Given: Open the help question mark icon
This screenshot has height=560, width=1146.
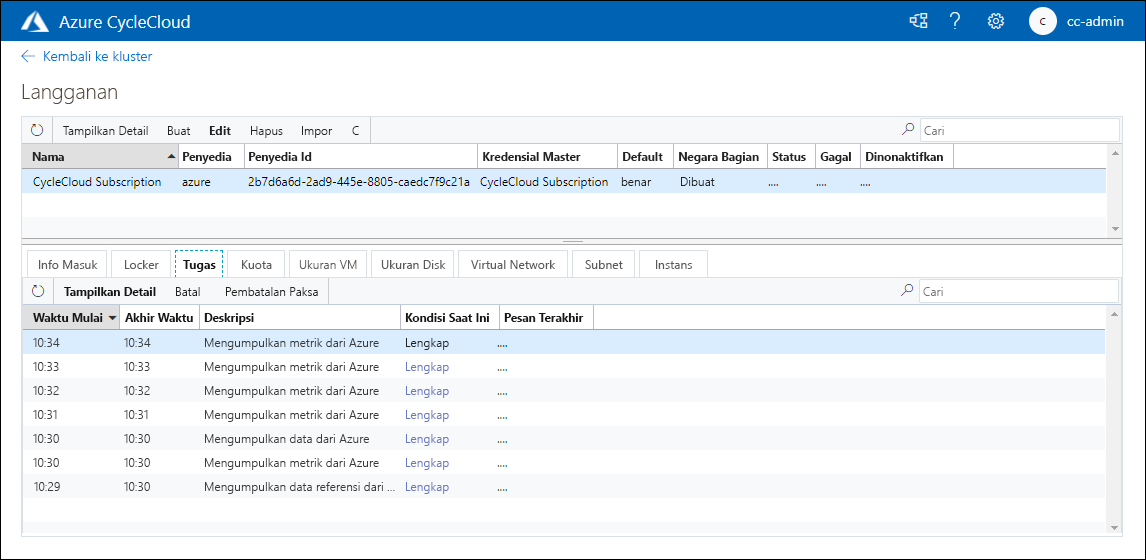Looking at the screenshot, I should tap(955, 21).
